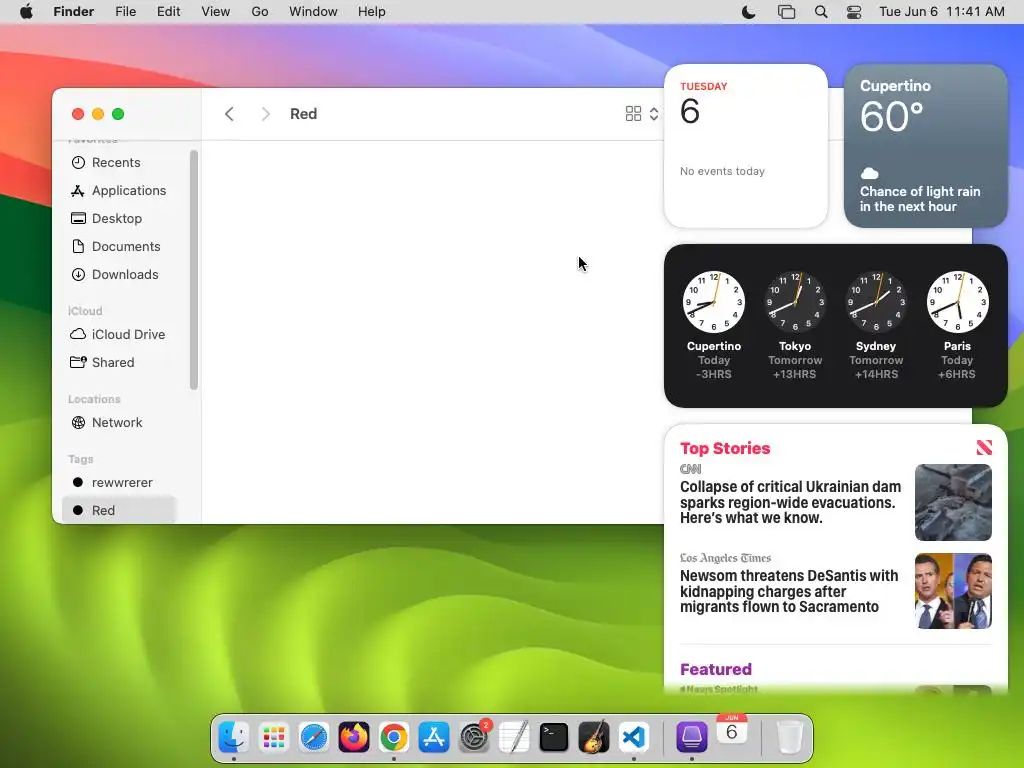
Task: Open Terminal from the Dock
Action: [554, 737]
